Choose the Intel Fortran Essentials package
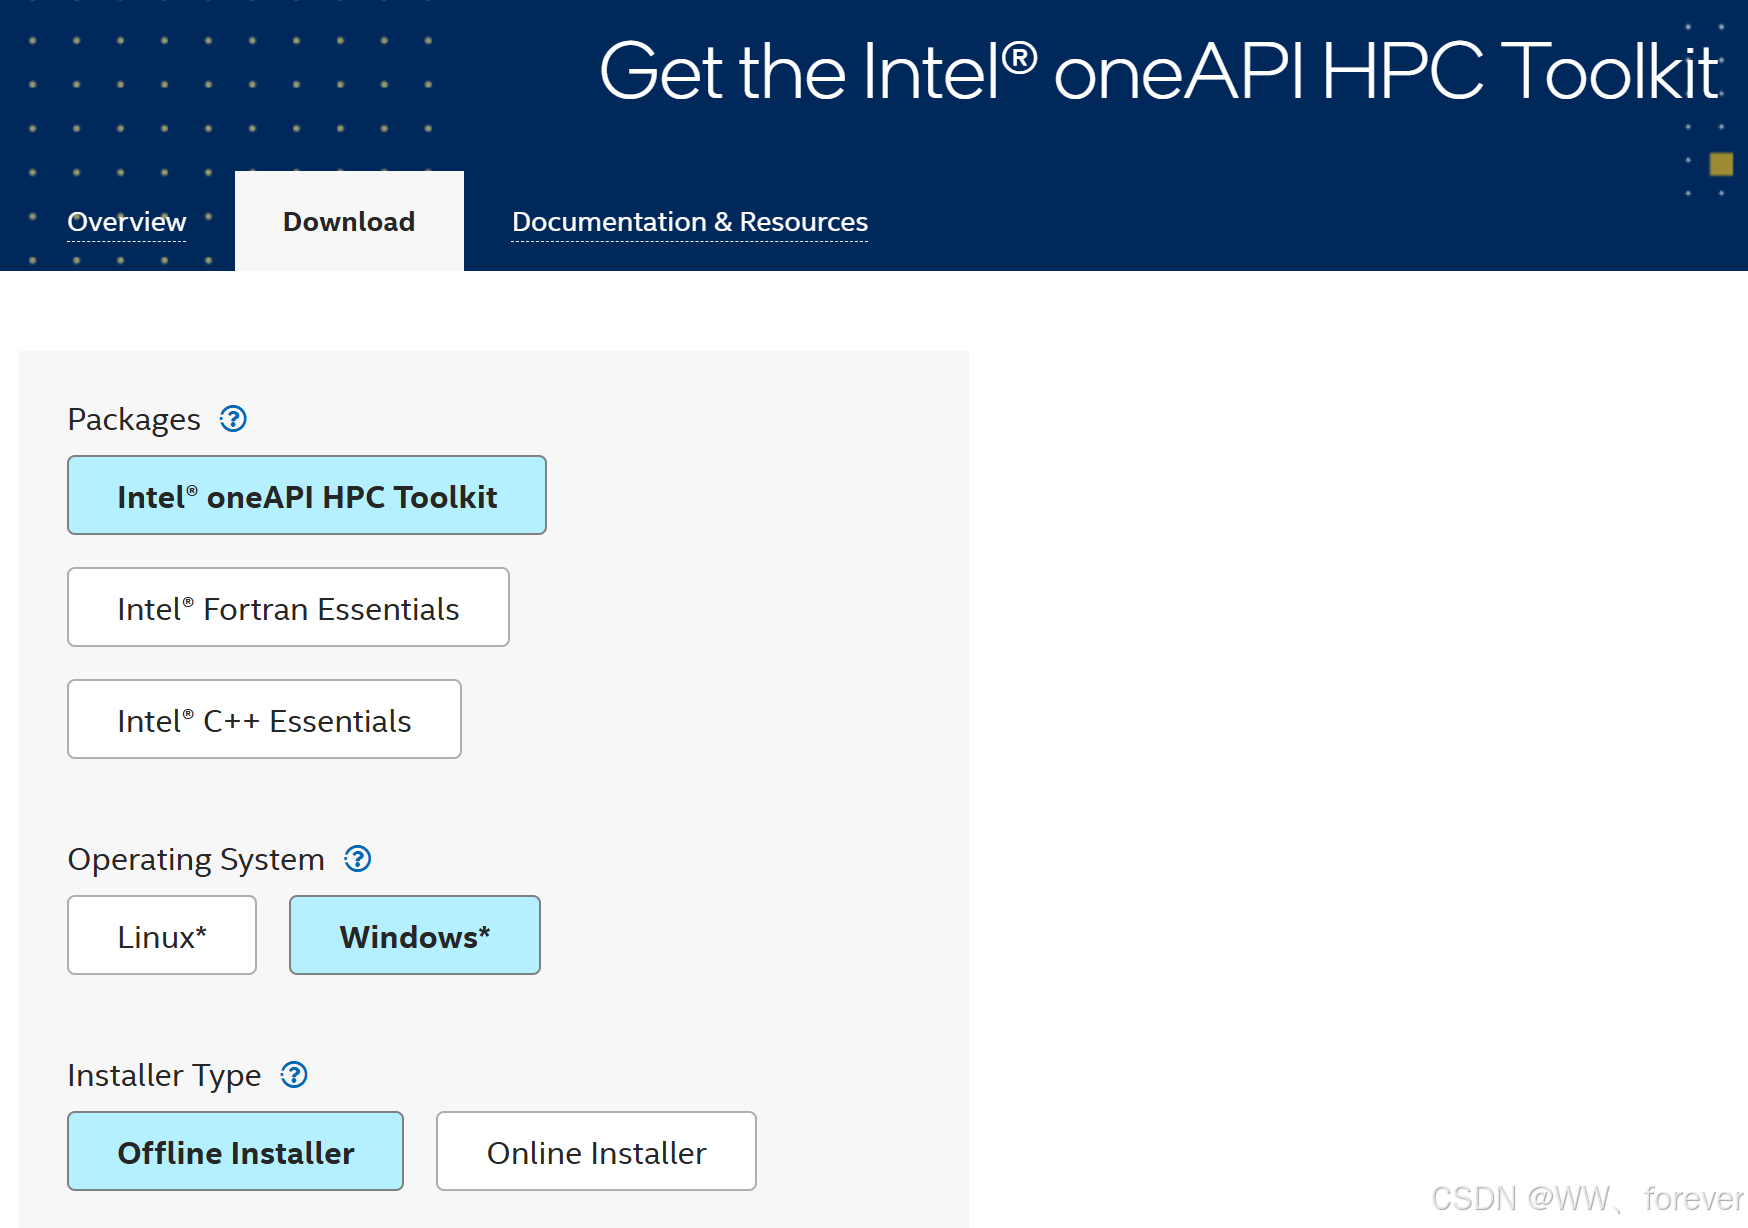 click(x=288, y=607)
